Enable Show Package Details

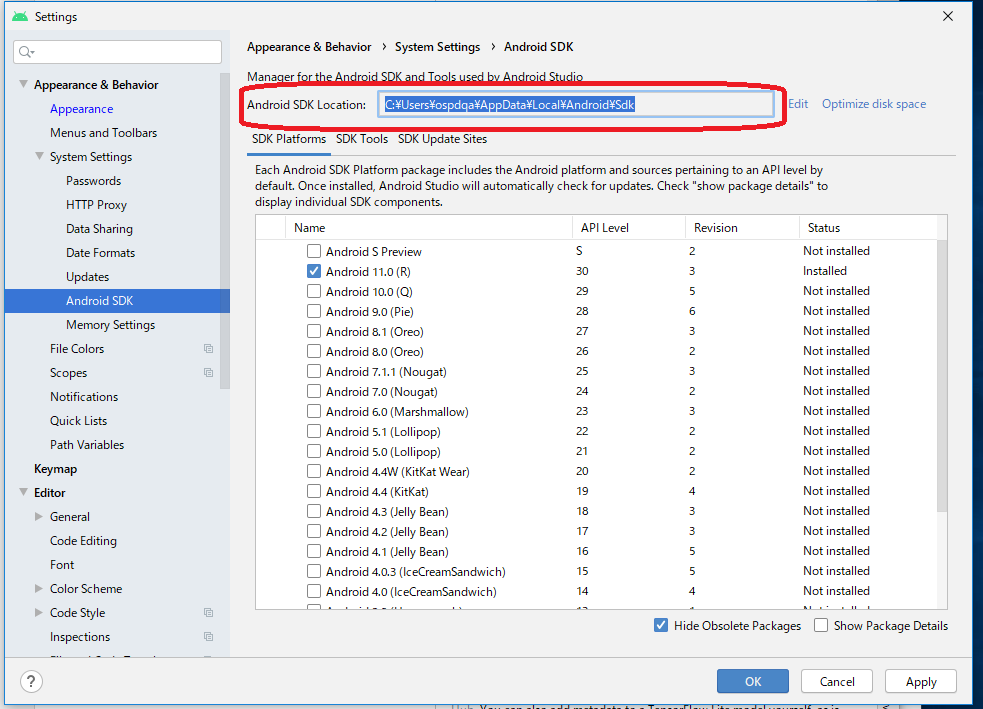(821, 626)
